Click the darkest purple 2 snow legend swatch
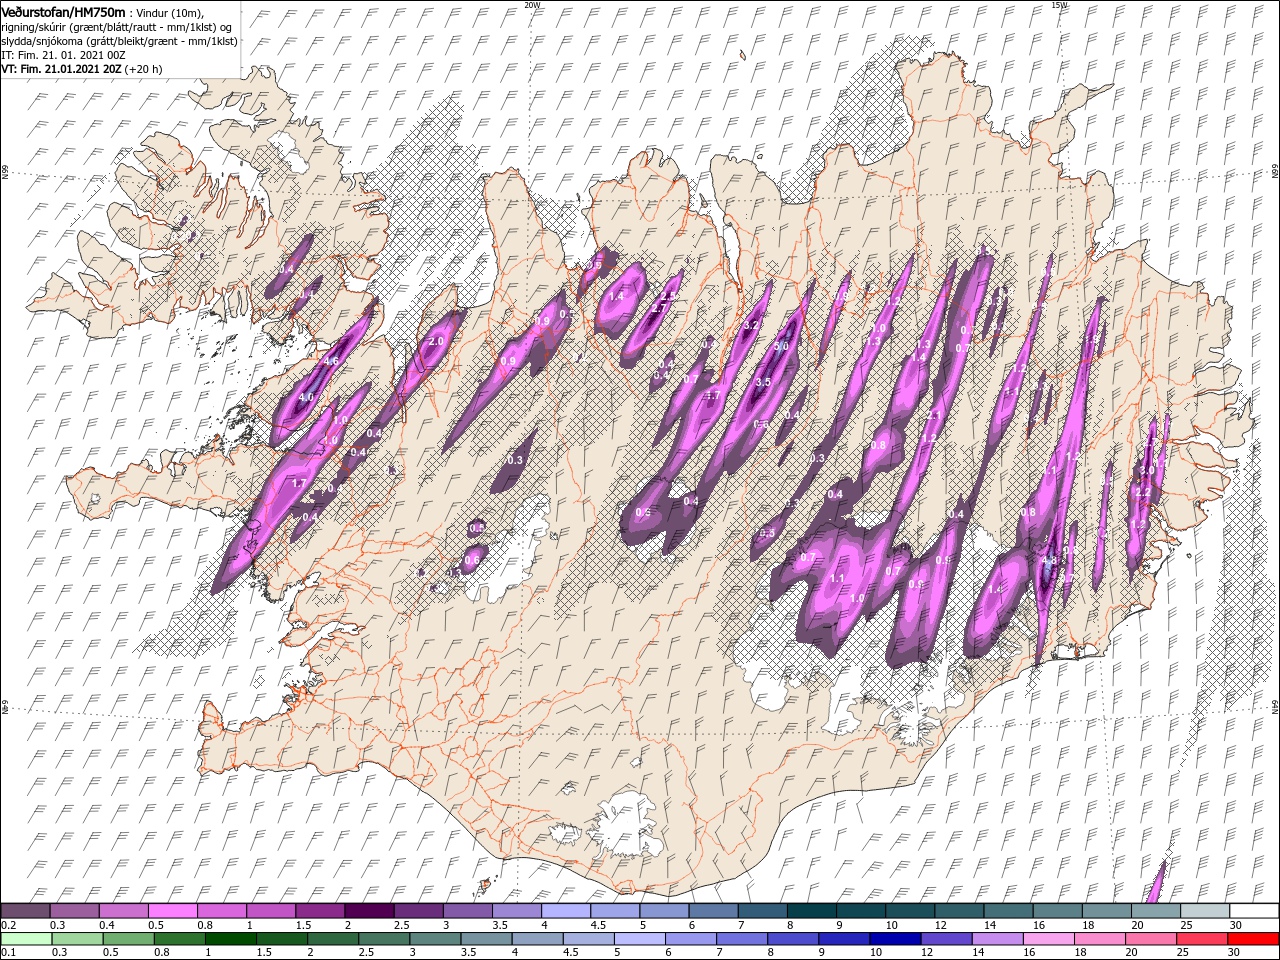The width and height of the screenshot is (1280, 960). point(369,911)
